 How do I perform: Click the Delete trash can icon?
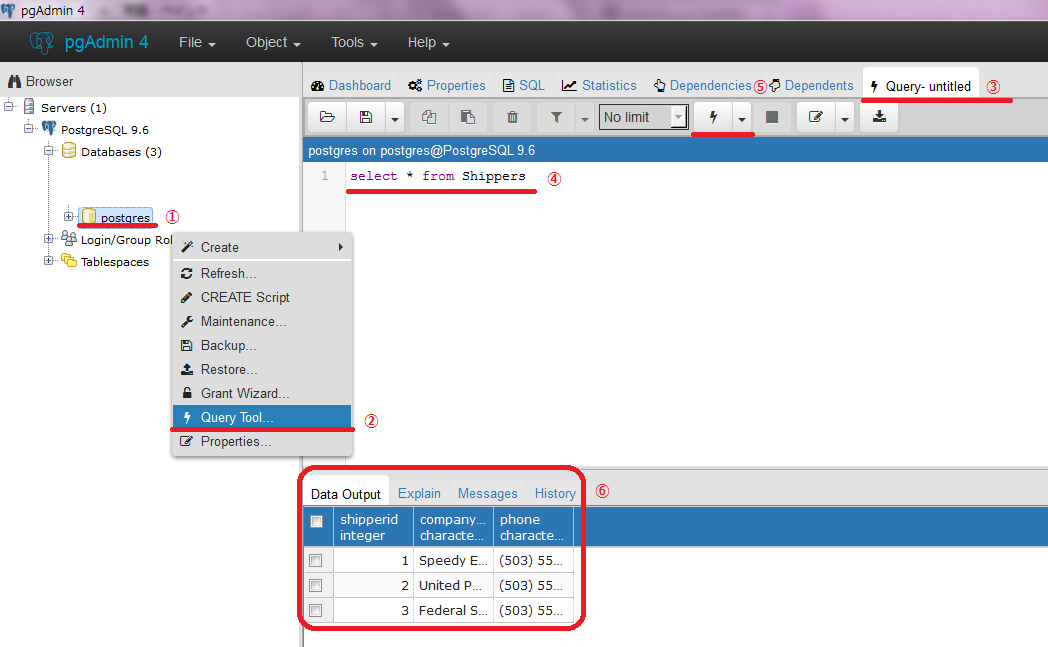pyautogui.click(x=512, y=117)
